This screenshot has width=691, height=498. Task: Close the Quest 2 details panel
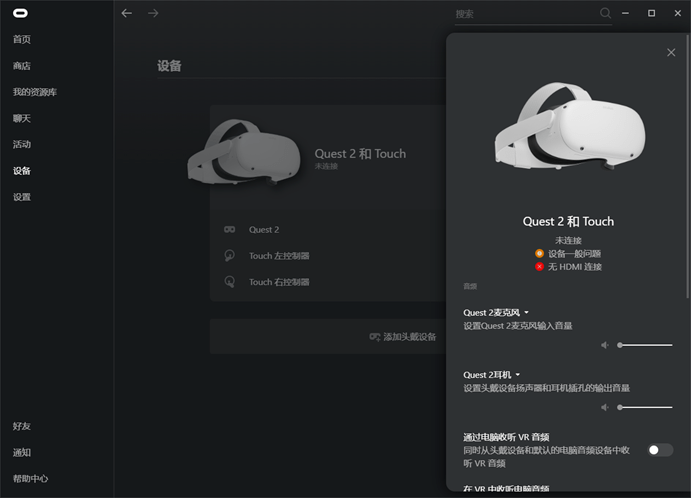click(x=671, y=52)
